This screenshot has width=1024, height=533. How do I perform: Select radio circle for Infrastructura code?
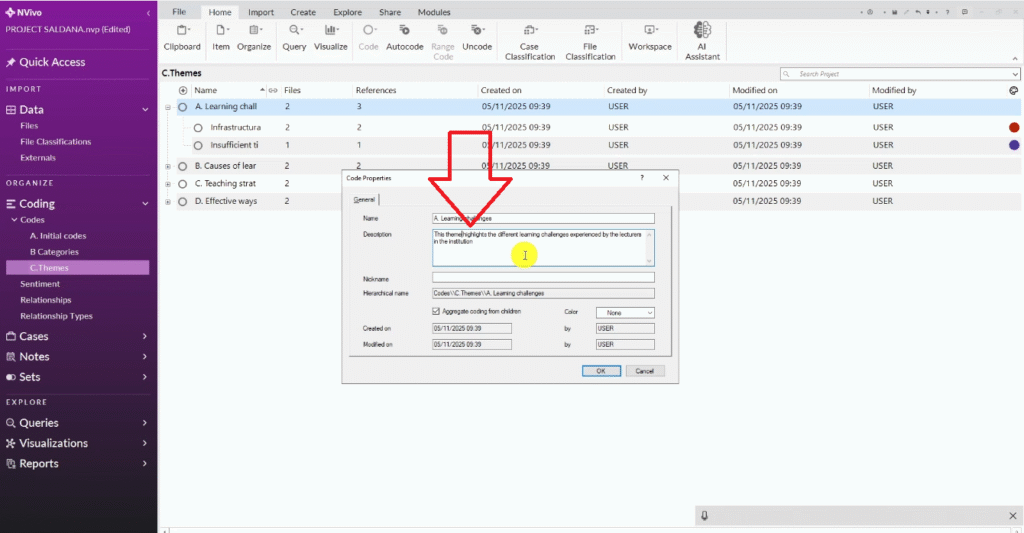(x=198, y=128)
